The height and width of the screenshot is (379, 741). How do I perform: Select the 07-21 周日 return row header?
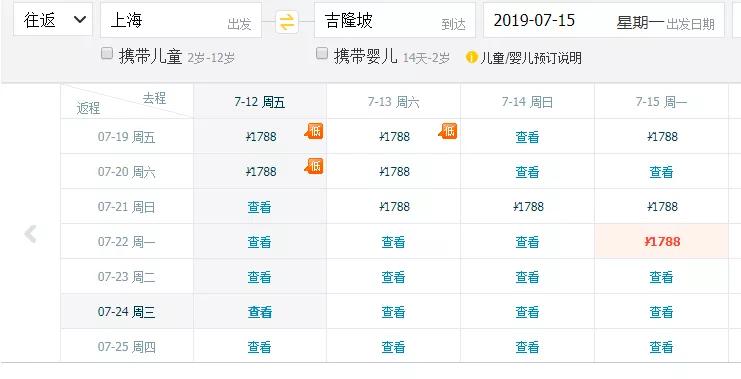click(127, 207)
